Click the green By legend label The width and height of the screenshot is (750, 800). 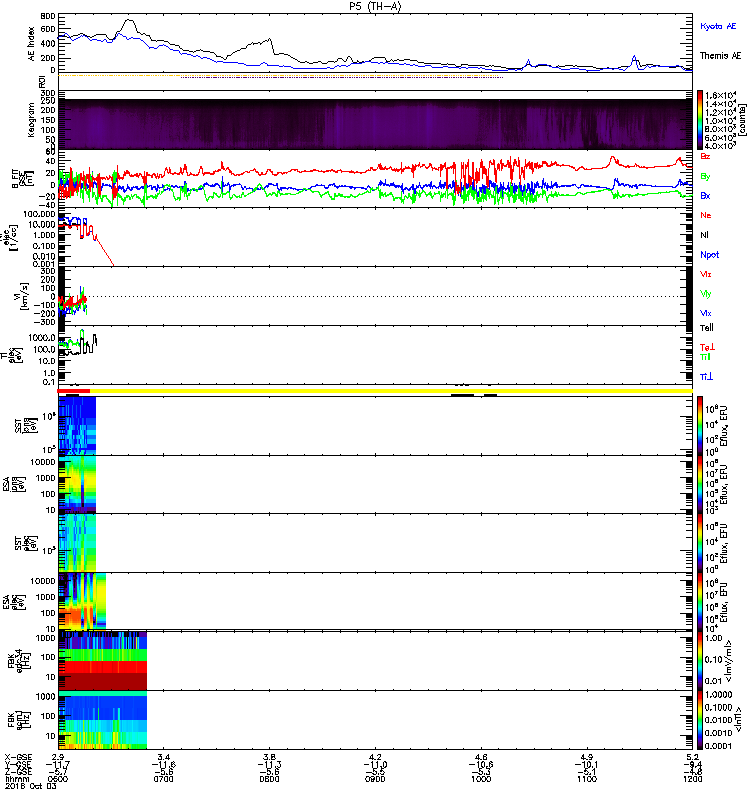coord(705,177)
